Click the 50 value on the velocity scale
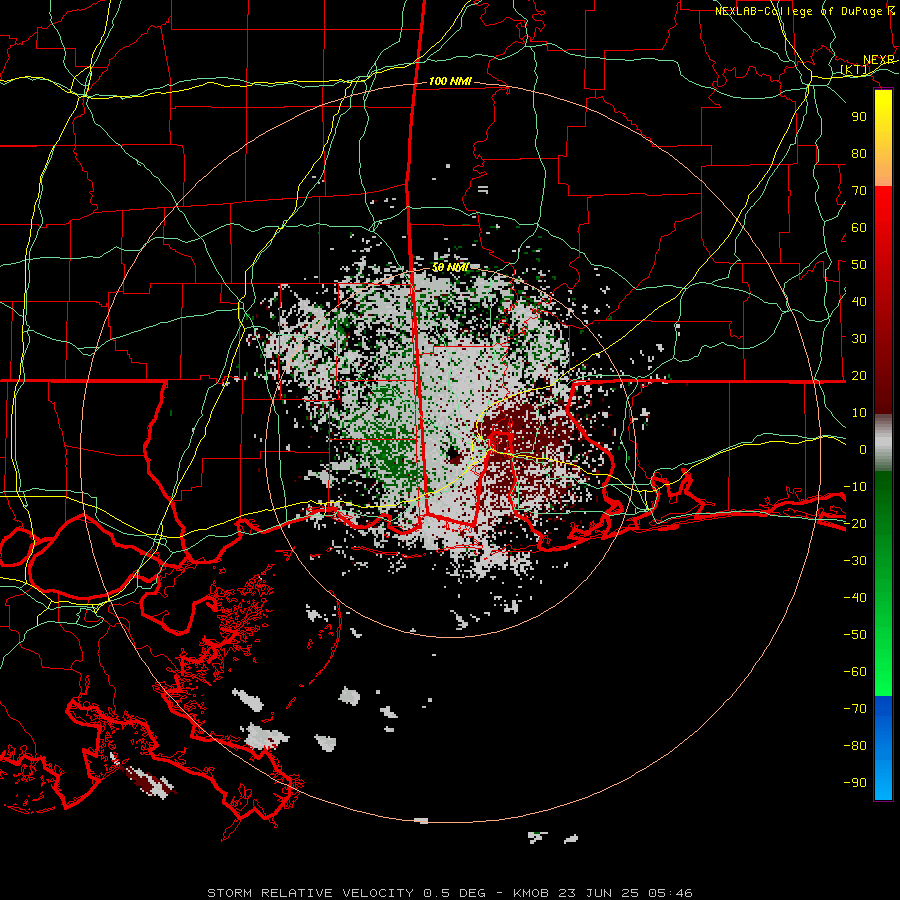Image resolution: width=900 pixels, height=900 pixels. [x=859, y=265]
